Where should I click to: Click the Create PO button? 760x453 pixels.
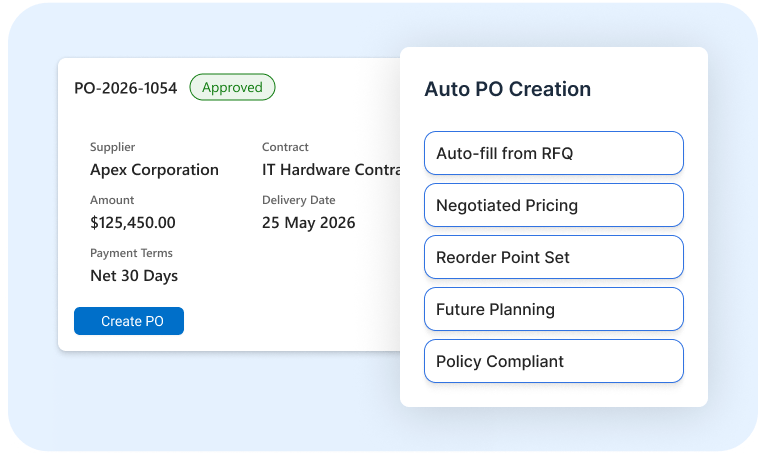[129, 321]
